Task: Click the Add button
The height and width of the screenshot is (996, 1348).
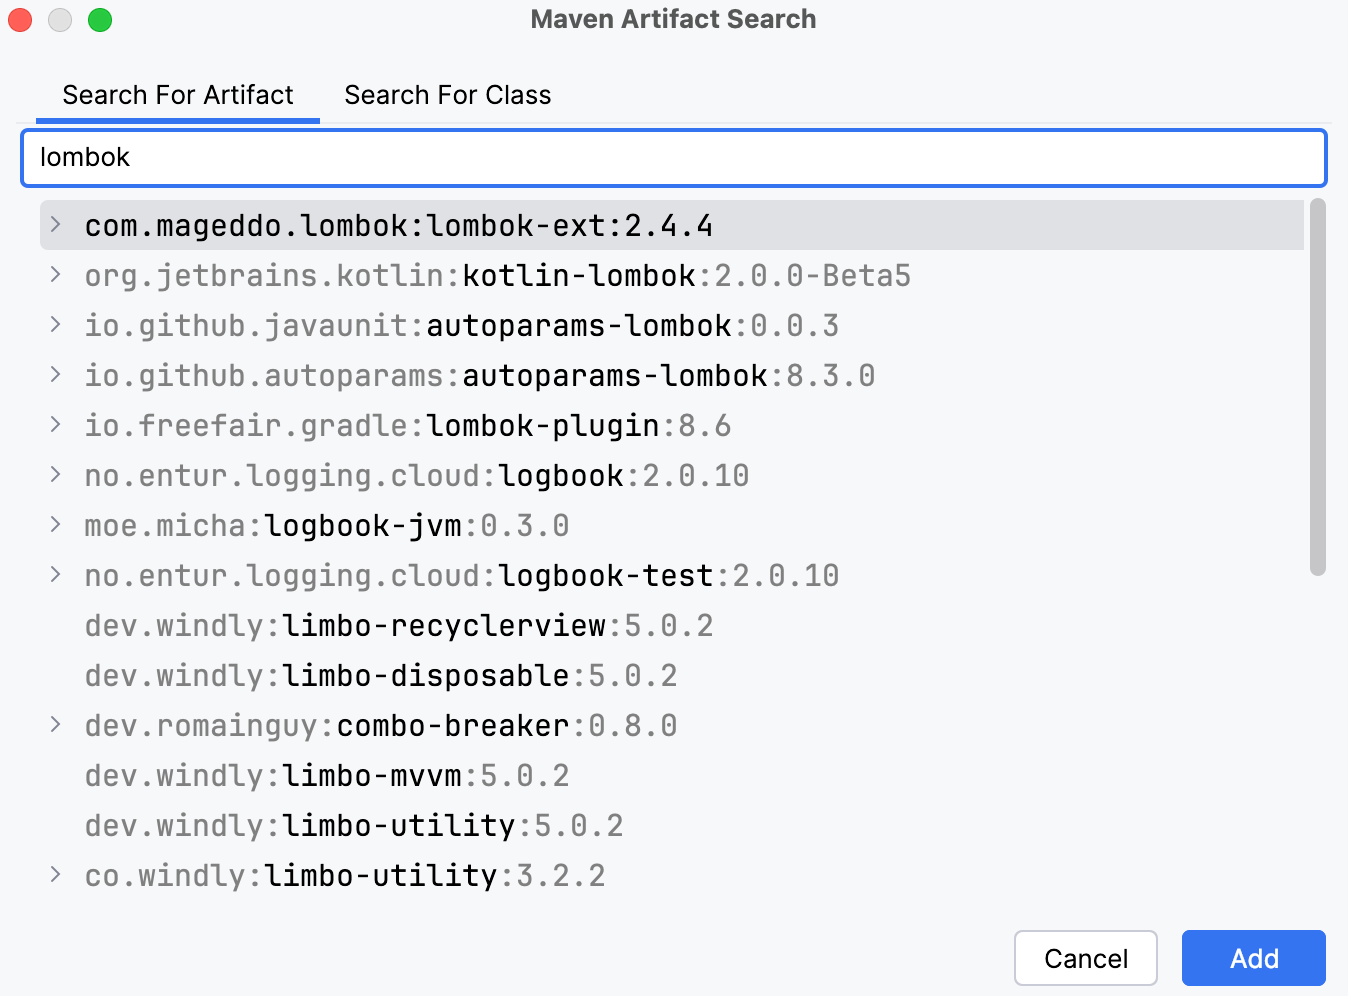Action: pos(1253,958)
